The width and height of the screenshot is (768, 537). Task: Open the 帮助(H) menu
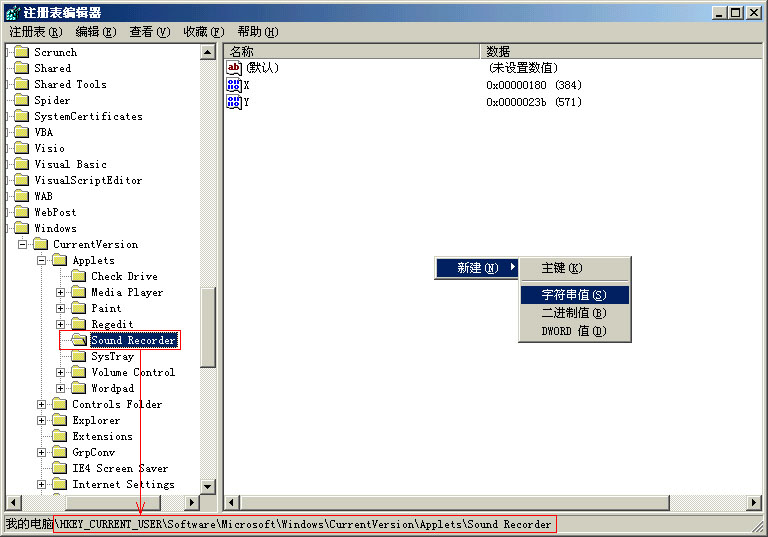(x=258, y=32)
